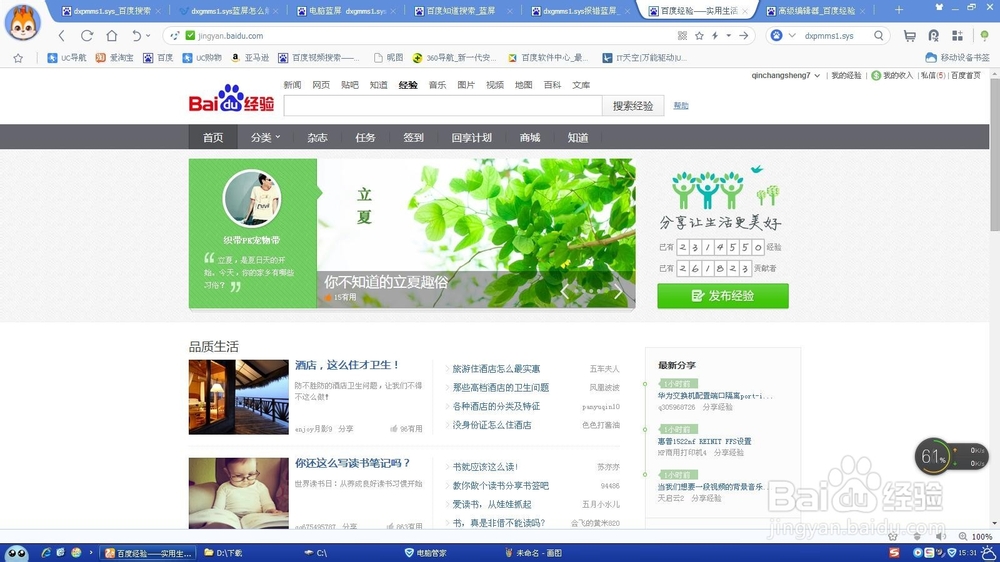The image size is (1000, 562).
Task: Expand address bar dropdown arrow
Action: (x=728, y=36)
